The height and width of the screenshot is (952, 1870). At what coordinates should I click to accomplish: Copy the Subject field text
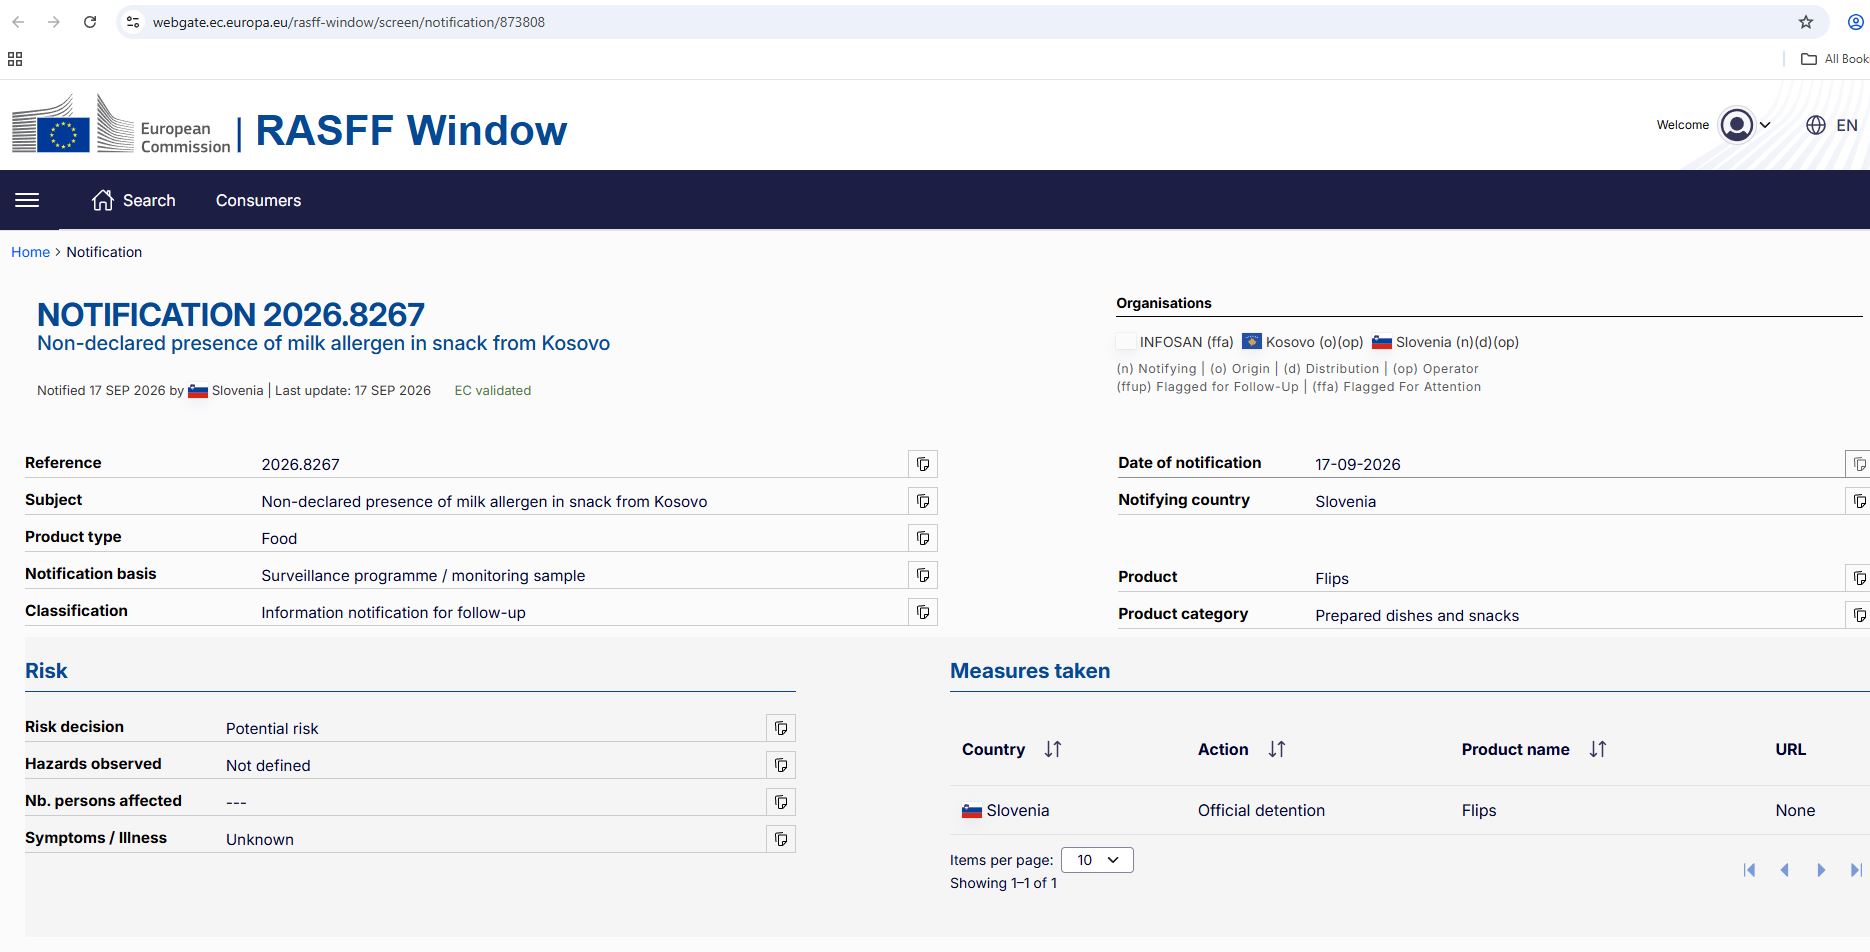tap(923, 501)
